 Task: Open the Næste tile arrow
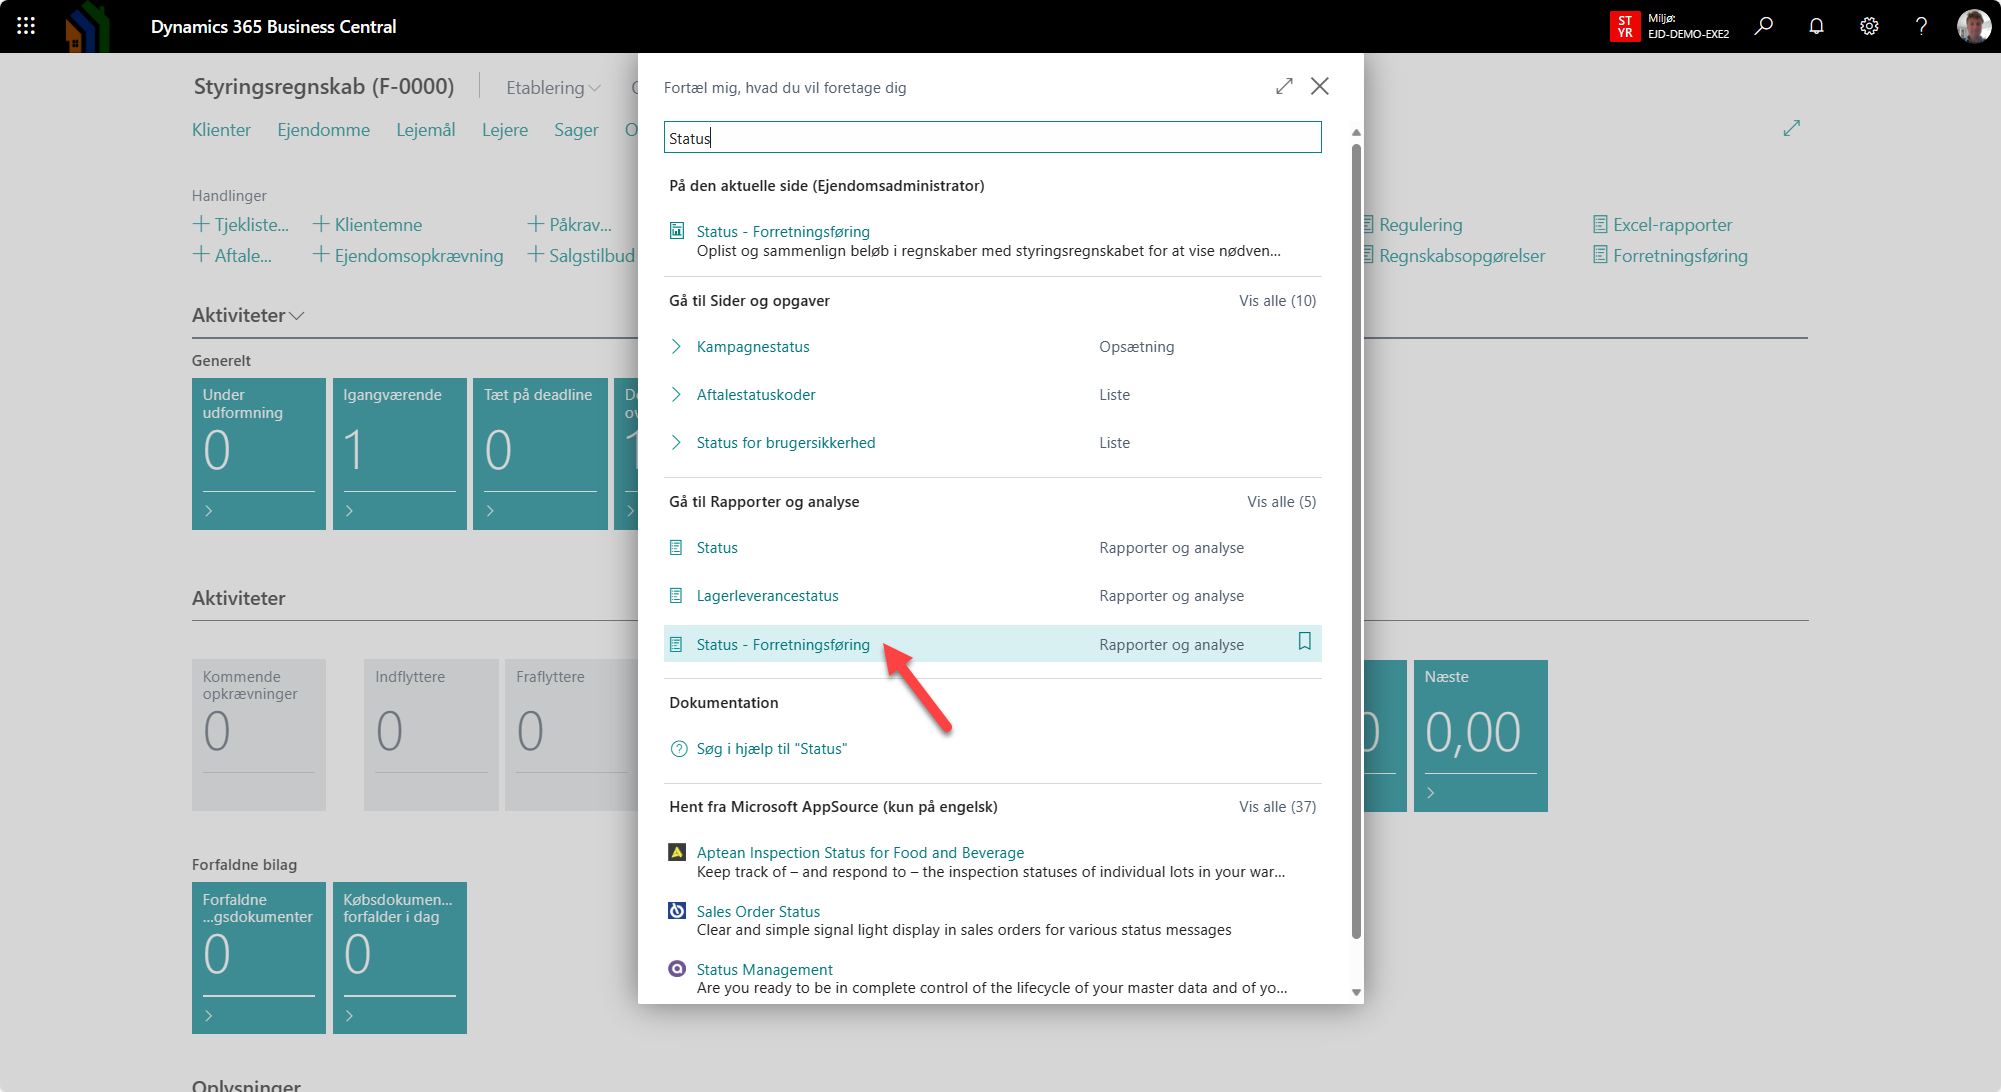tap(1431, 793)
